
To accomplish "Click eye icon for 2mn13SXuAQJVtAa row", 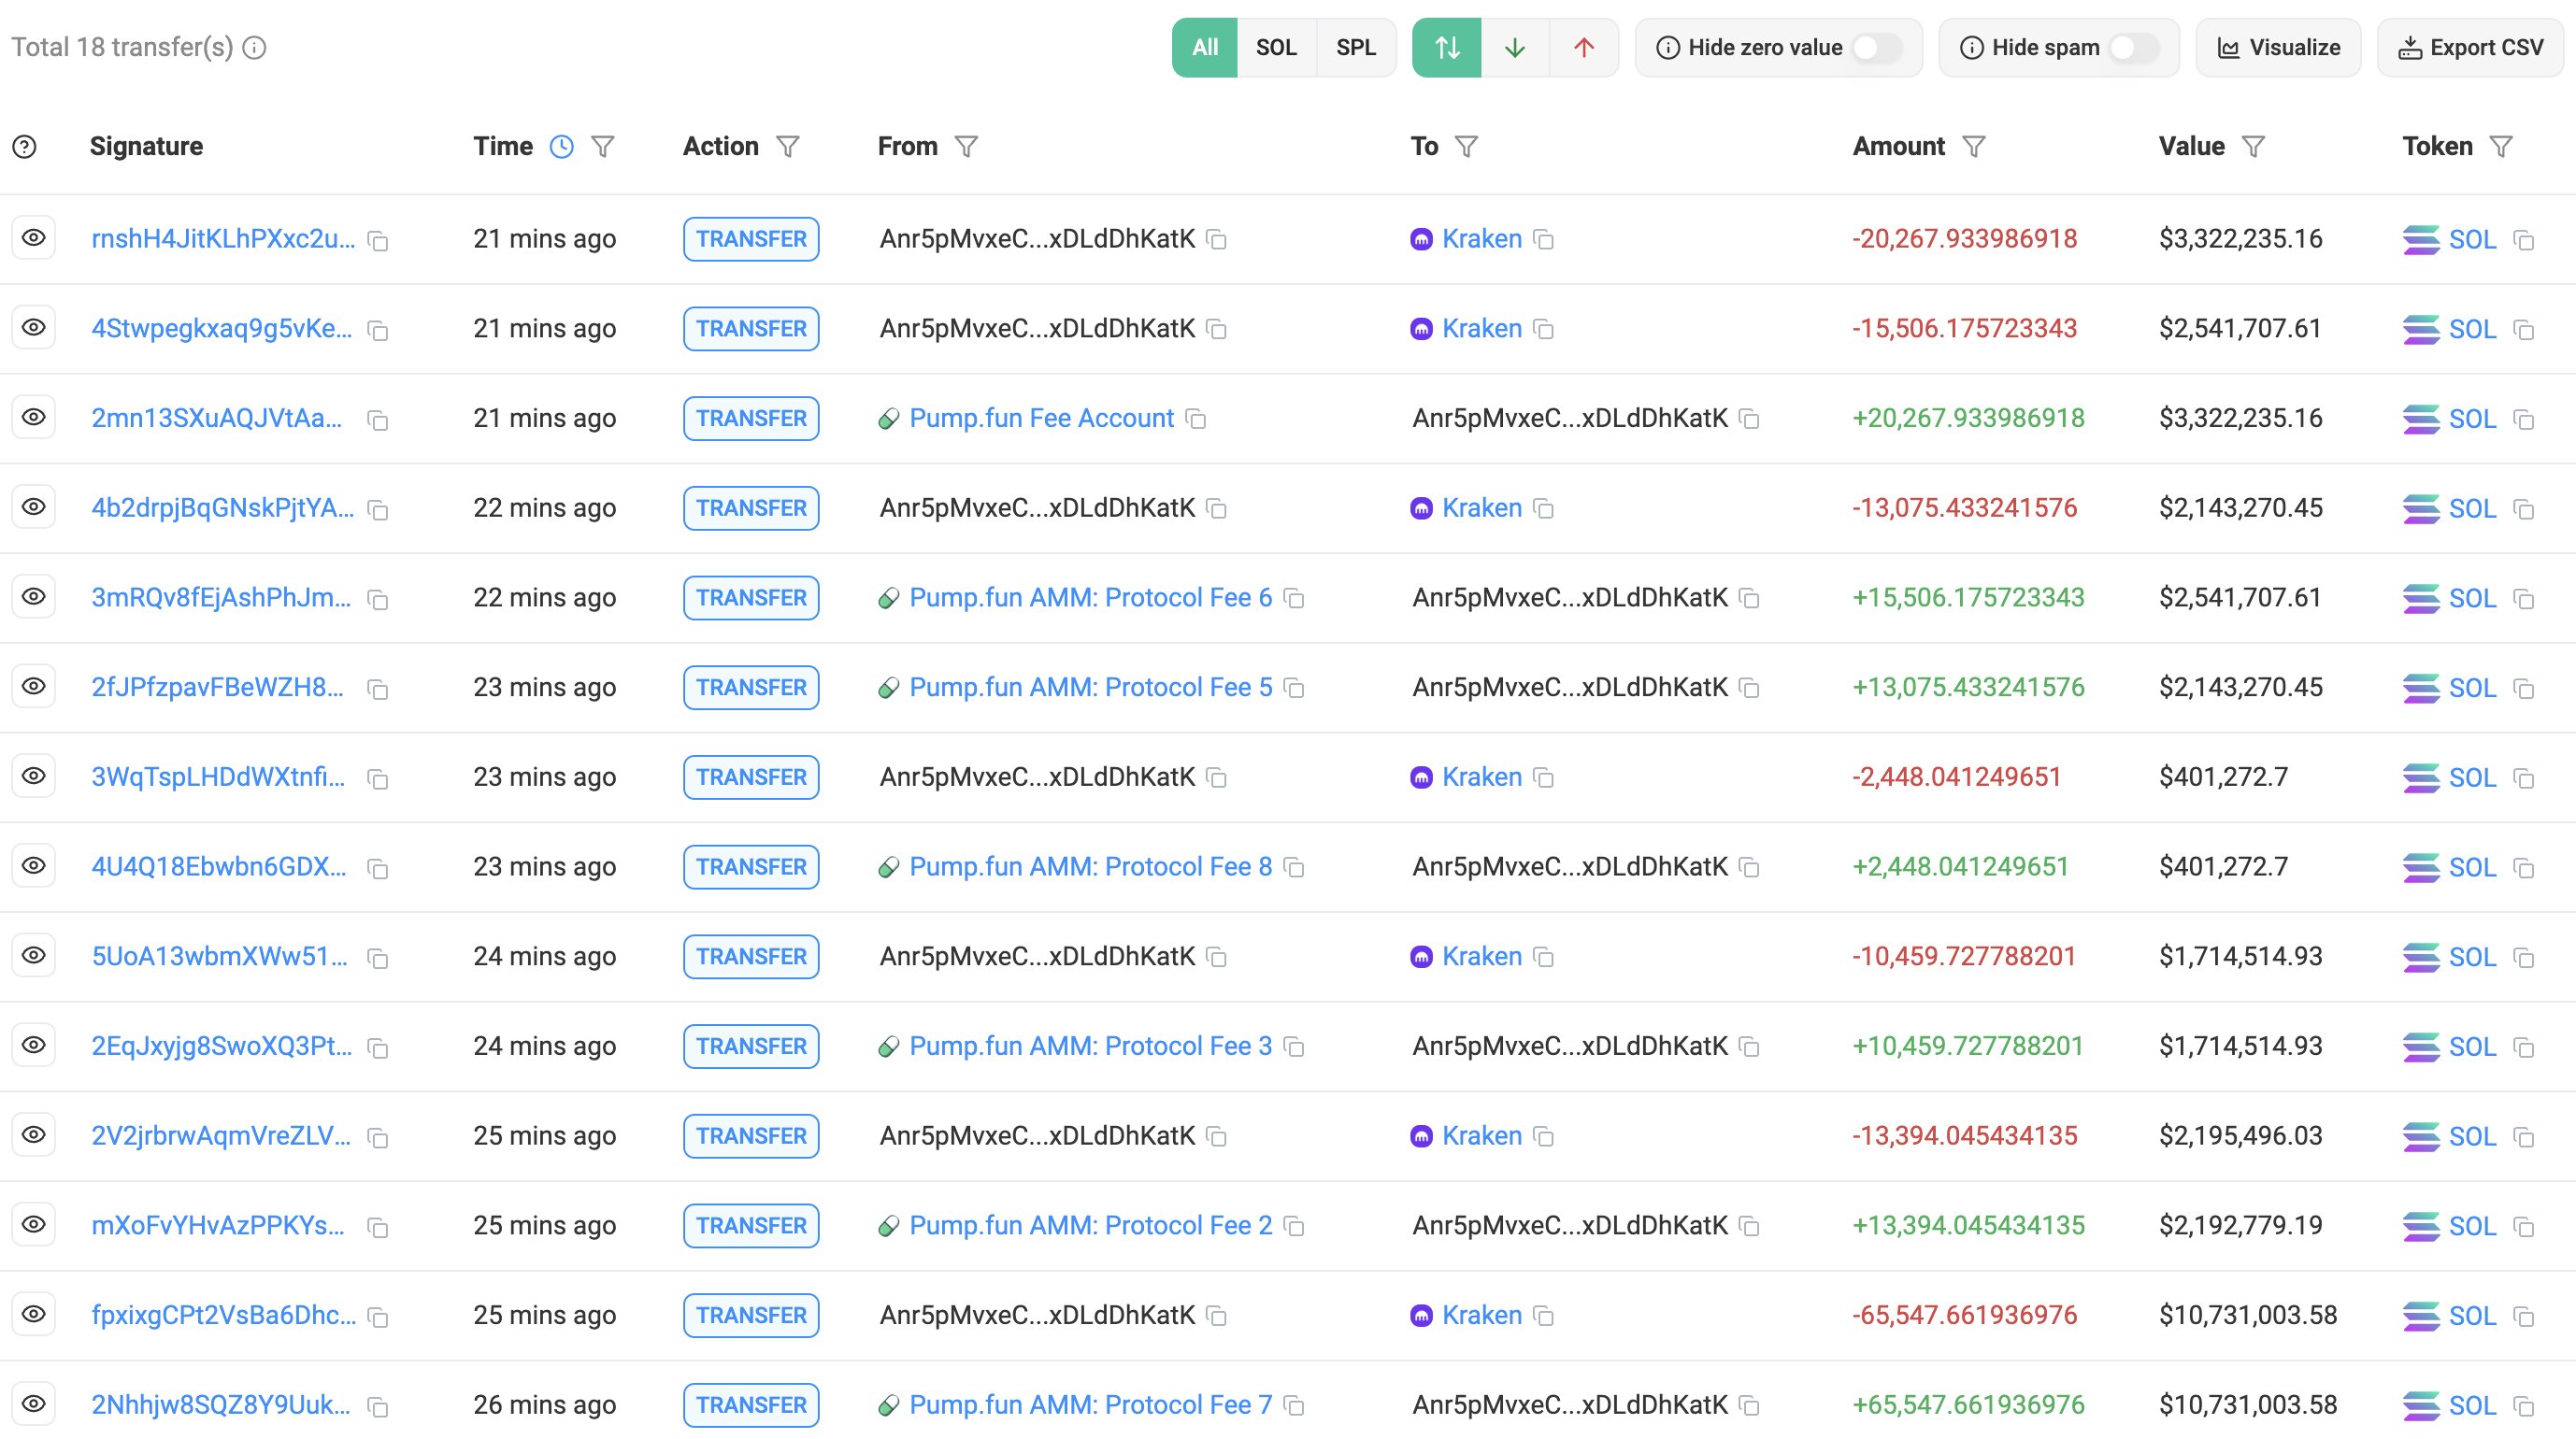I will pyautogui.click(x=34, y=417).
